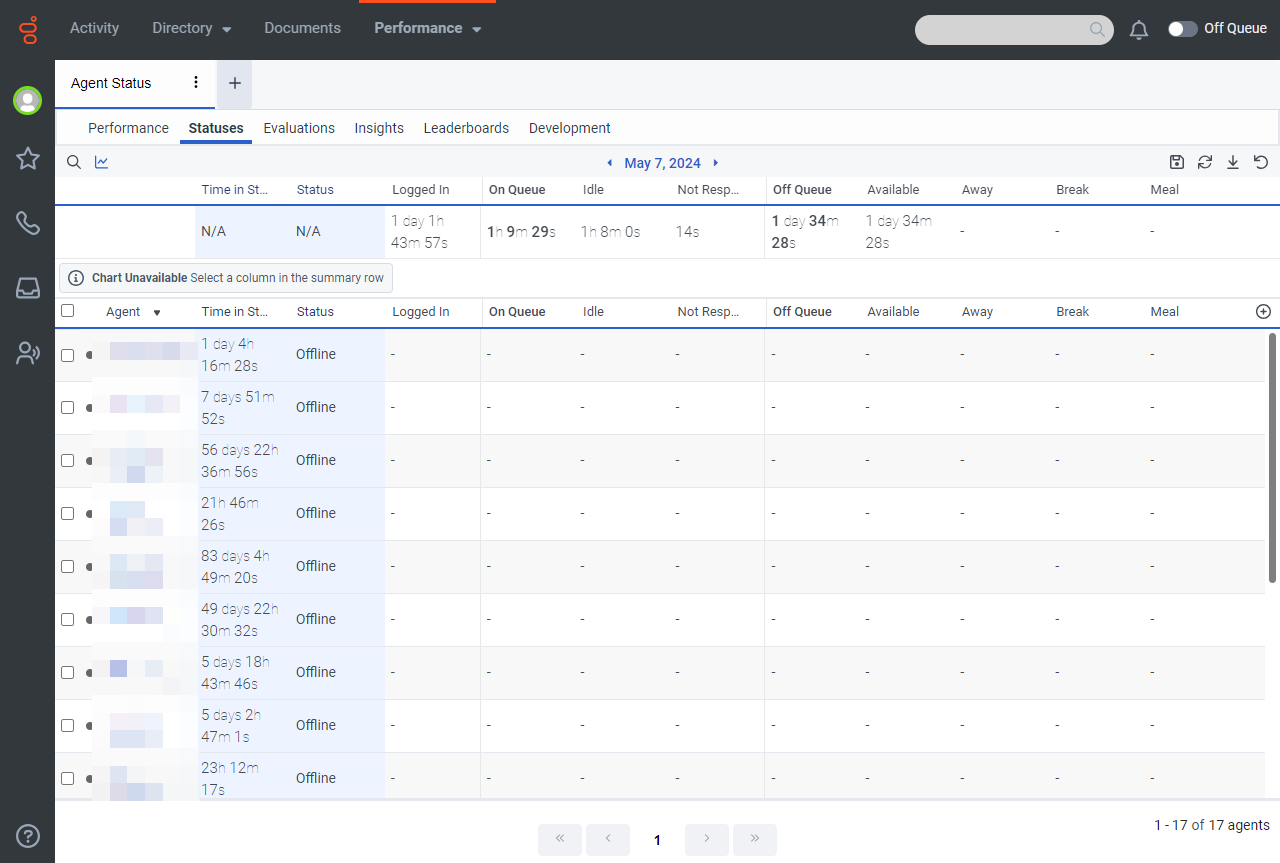The image size is (1280, 863).
Task: Switch to the Evaluations tab
Action: 299,128
